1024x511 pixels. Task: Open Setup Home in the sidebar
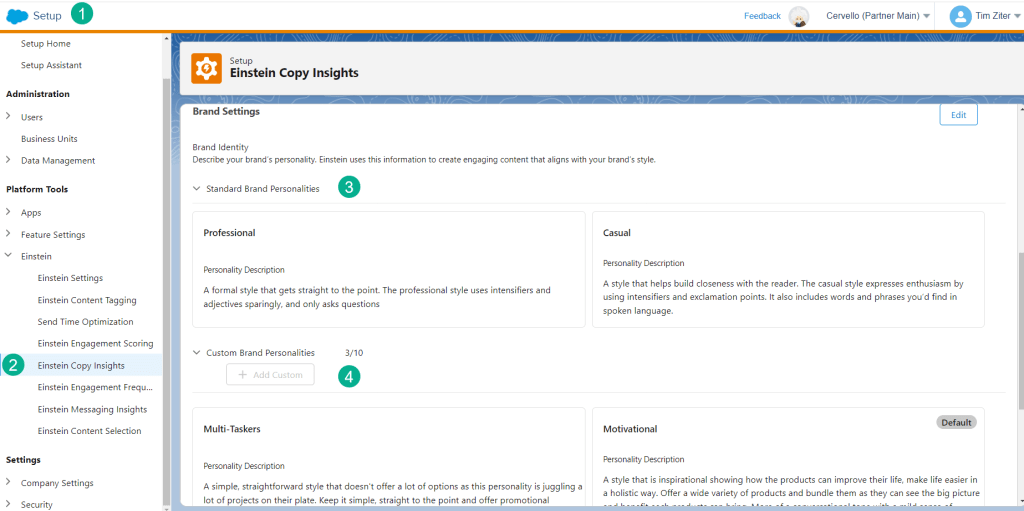pos(45,44)
